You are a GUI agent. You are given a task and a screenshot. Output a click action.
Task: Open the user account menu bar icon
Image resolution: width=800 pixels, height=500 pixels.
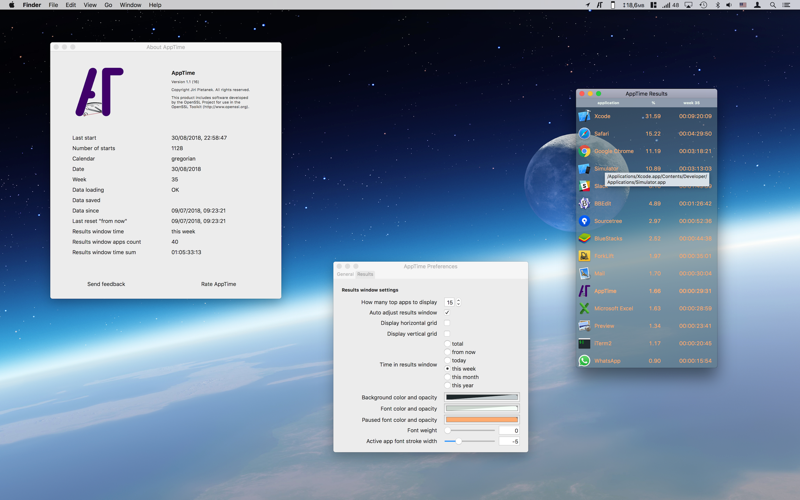coord(758,5)
